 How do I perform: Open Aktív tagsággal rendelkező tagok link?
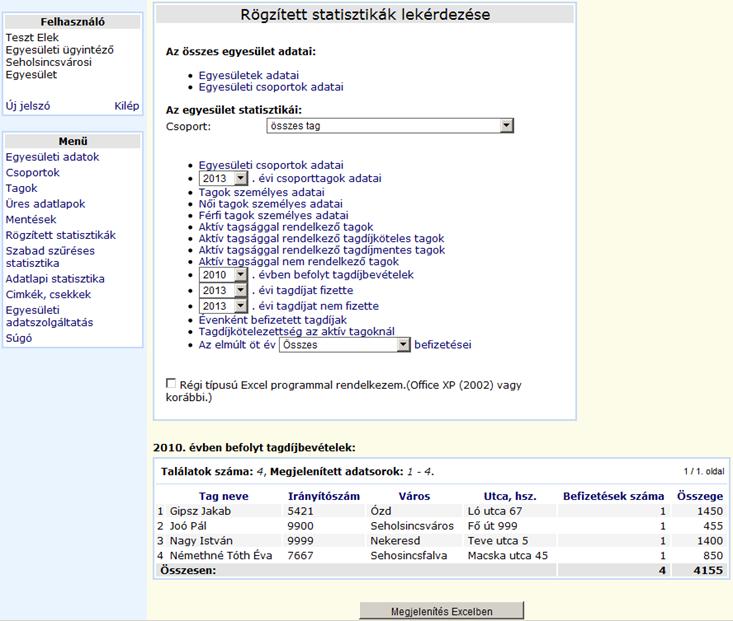click(286, 227)
